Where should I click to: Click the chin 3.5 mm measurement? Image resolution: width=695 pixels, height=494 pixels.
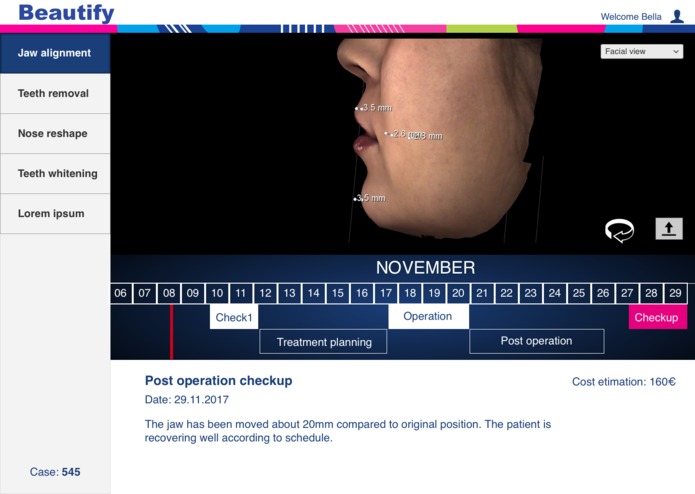tap(371, 198)
